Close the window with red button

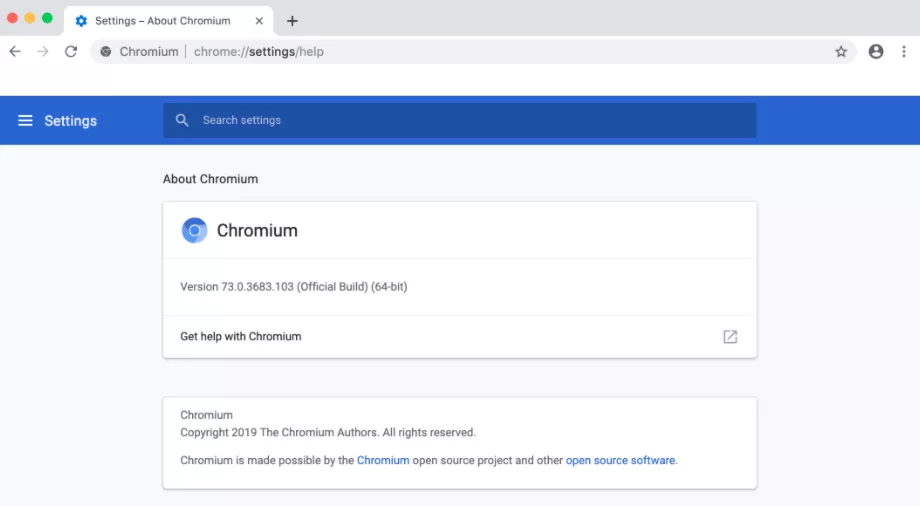tap(12, 18)
